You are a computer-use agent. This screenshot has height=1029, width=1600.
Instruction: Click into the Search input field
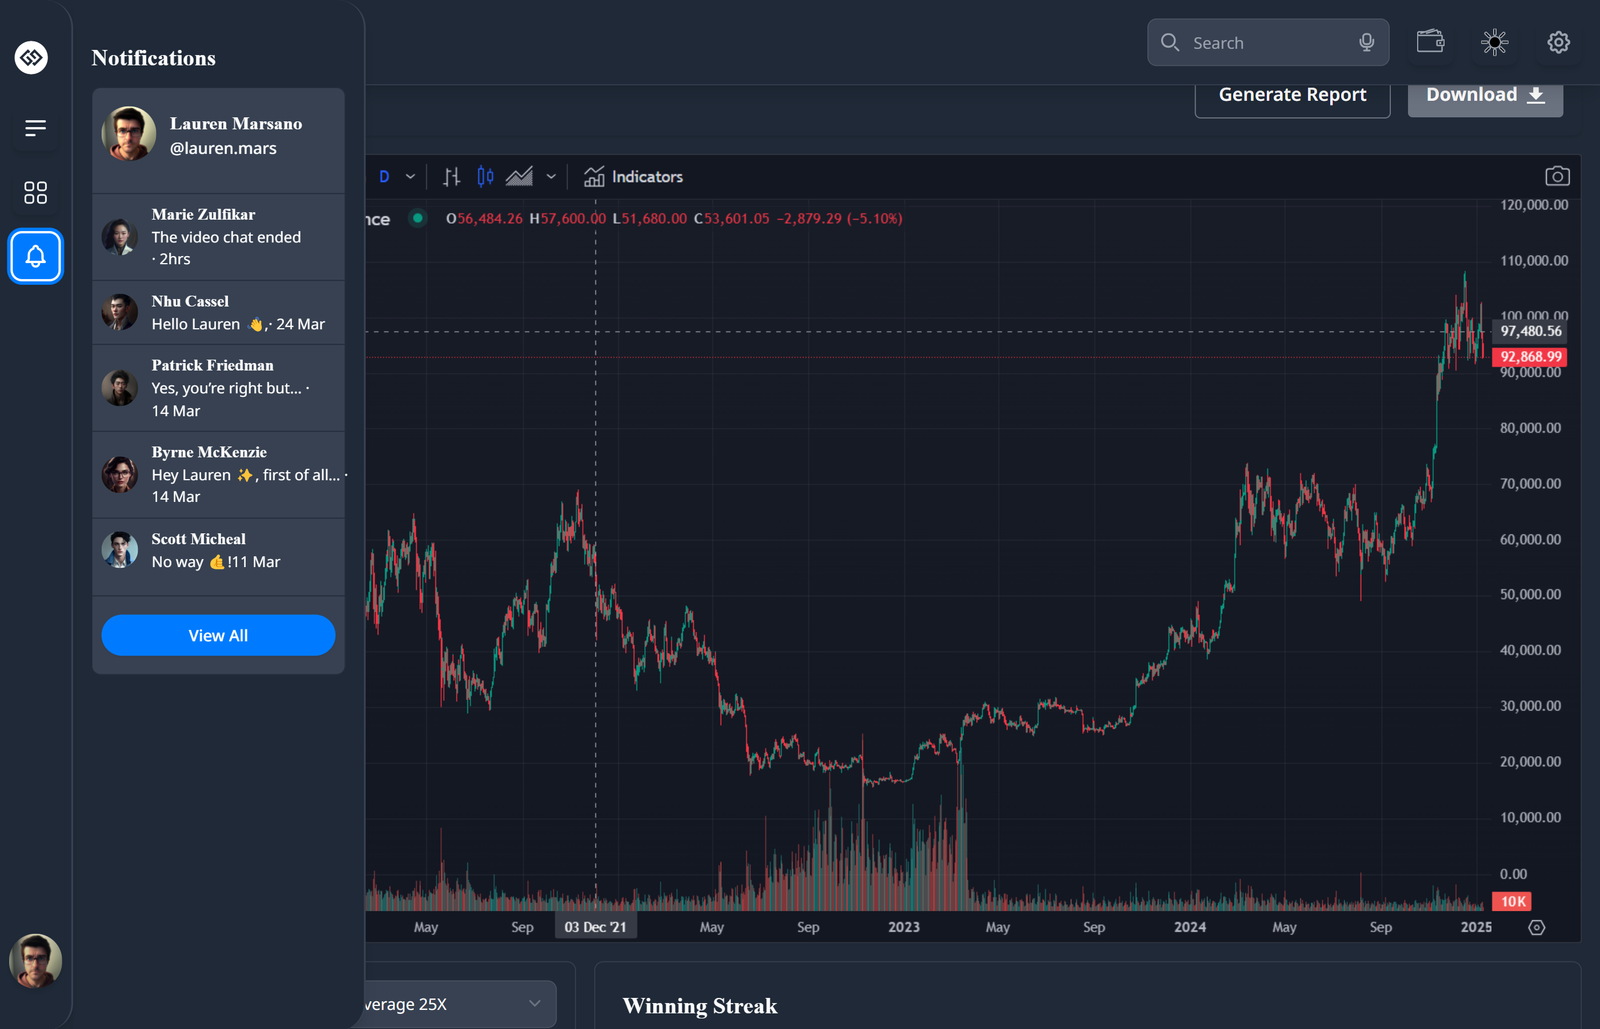coord(1265,43)
